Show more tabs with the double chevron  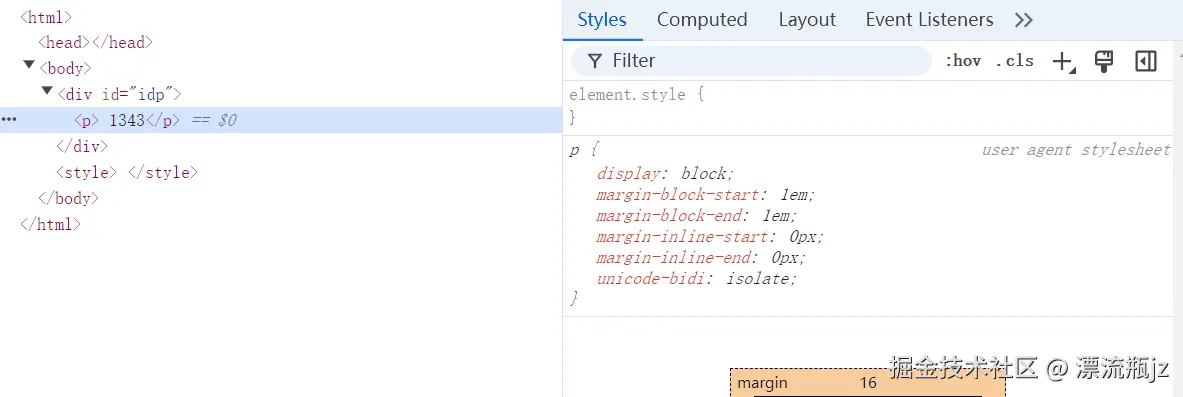click(x=1023, y=20)
